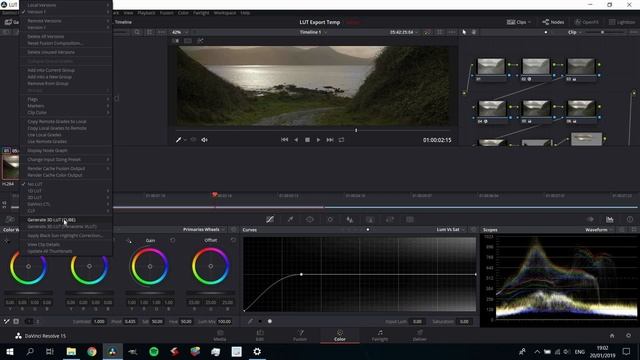Open the viewer zoom 42% dropdown
Image resolution: width=640 pixels, height=360 pixels.
click(180, 32)
